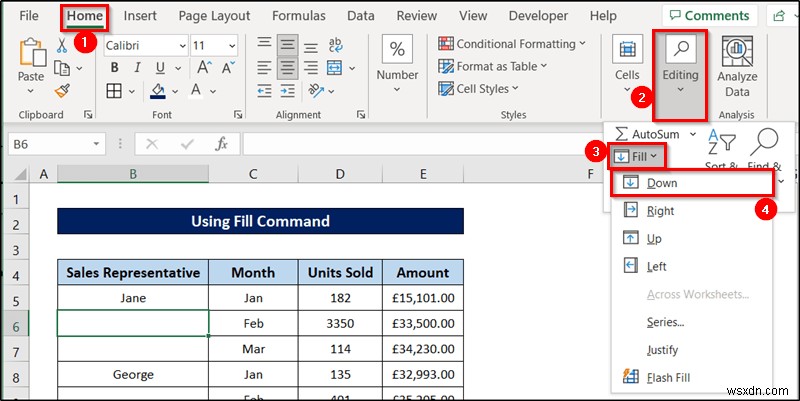Toggle Center horizontal alignment
Viewport: 800px width, 401px height.
(288, 68)
